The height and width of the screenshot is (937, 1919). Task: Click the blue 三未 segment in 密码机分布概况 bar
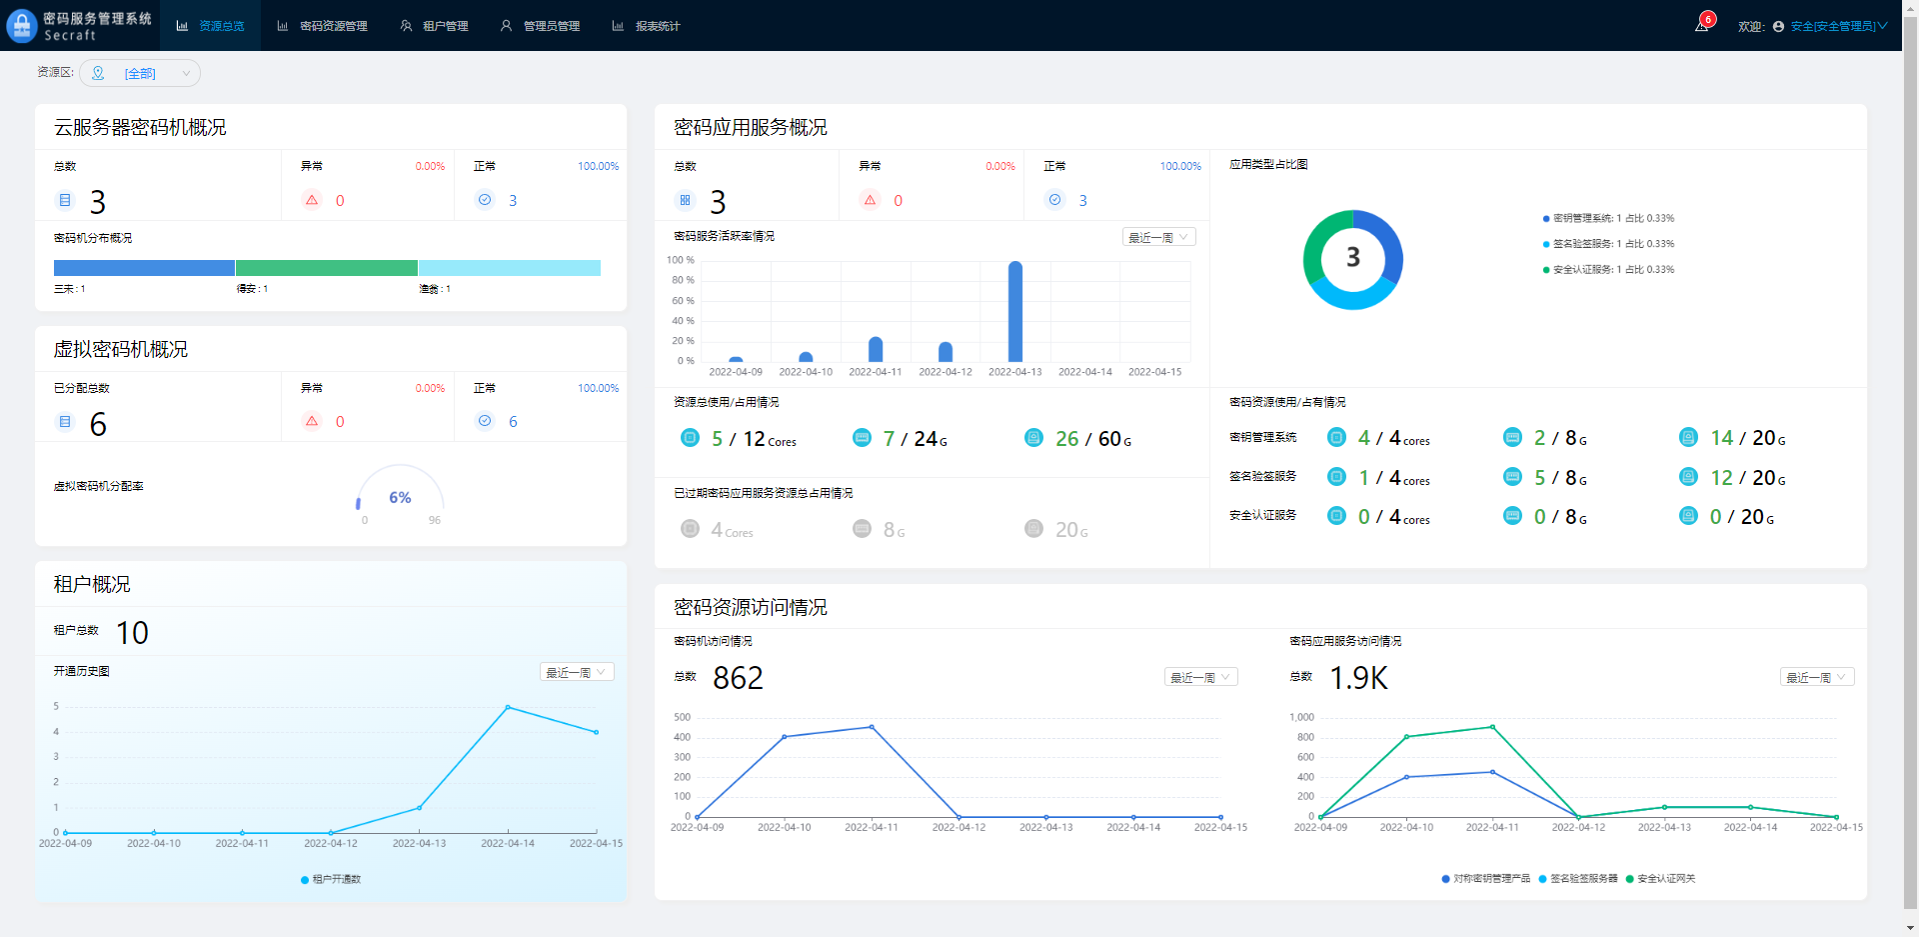pyautogui.click(x=144, y=268)
